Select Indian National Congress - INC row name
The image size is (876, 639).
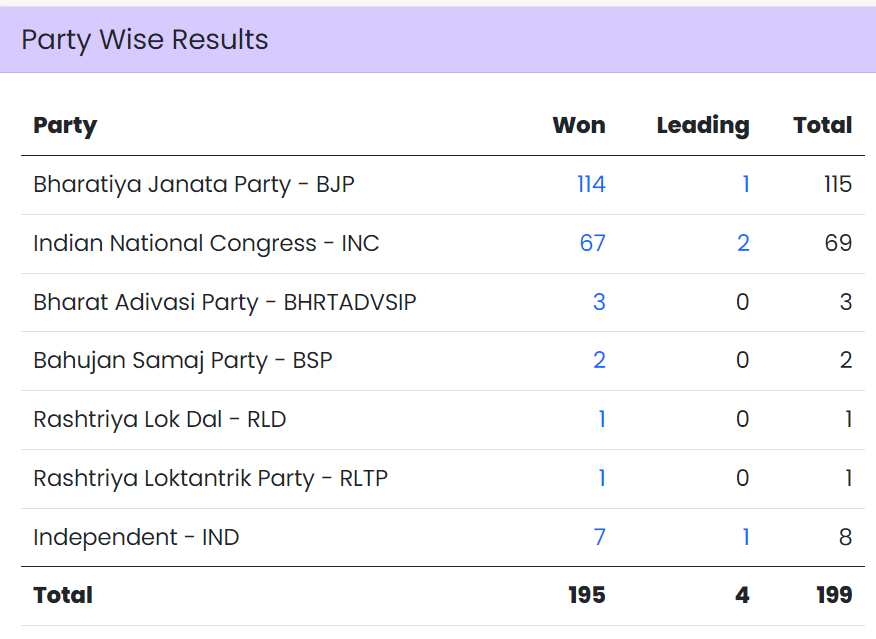point(206,244)
